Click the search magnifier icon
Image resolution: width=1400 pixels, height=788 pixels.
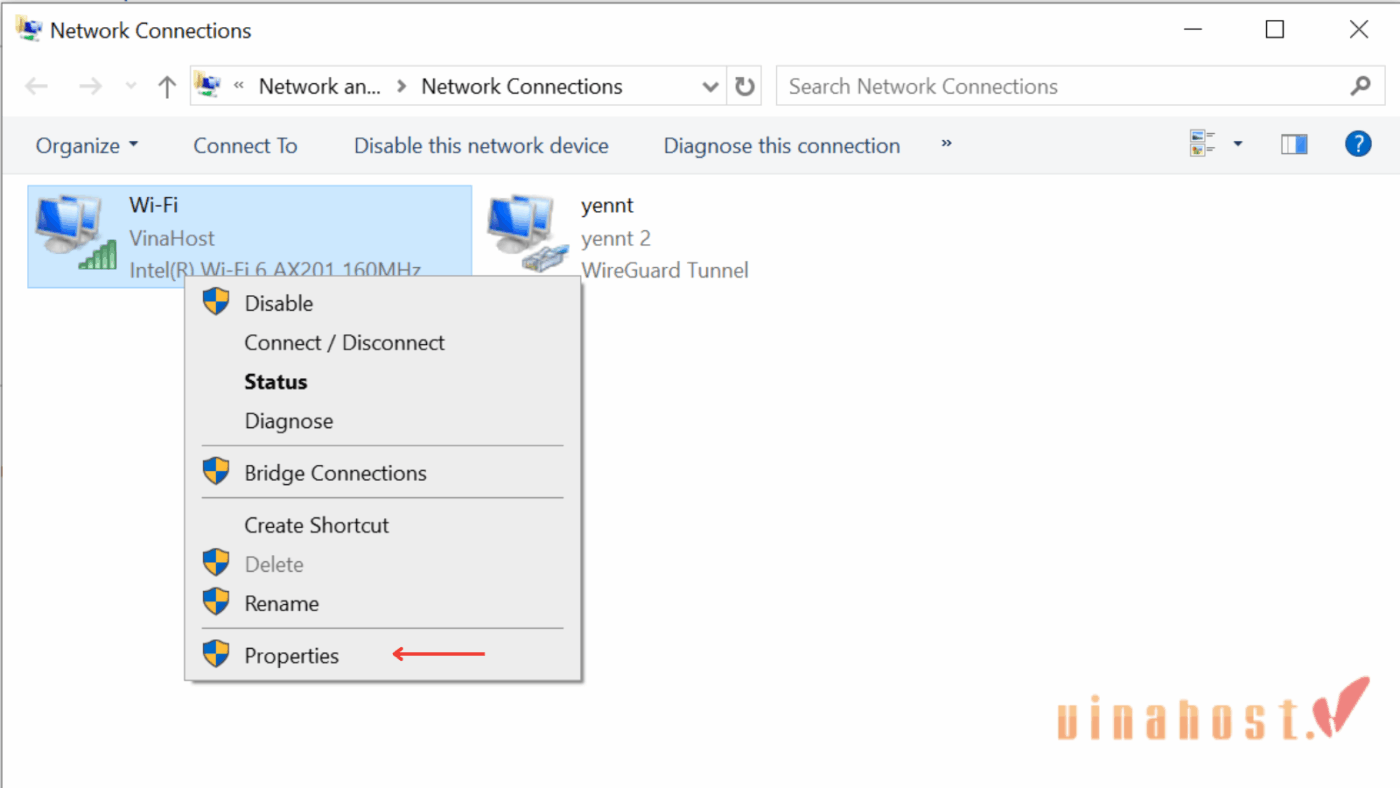click(1360, 87)
